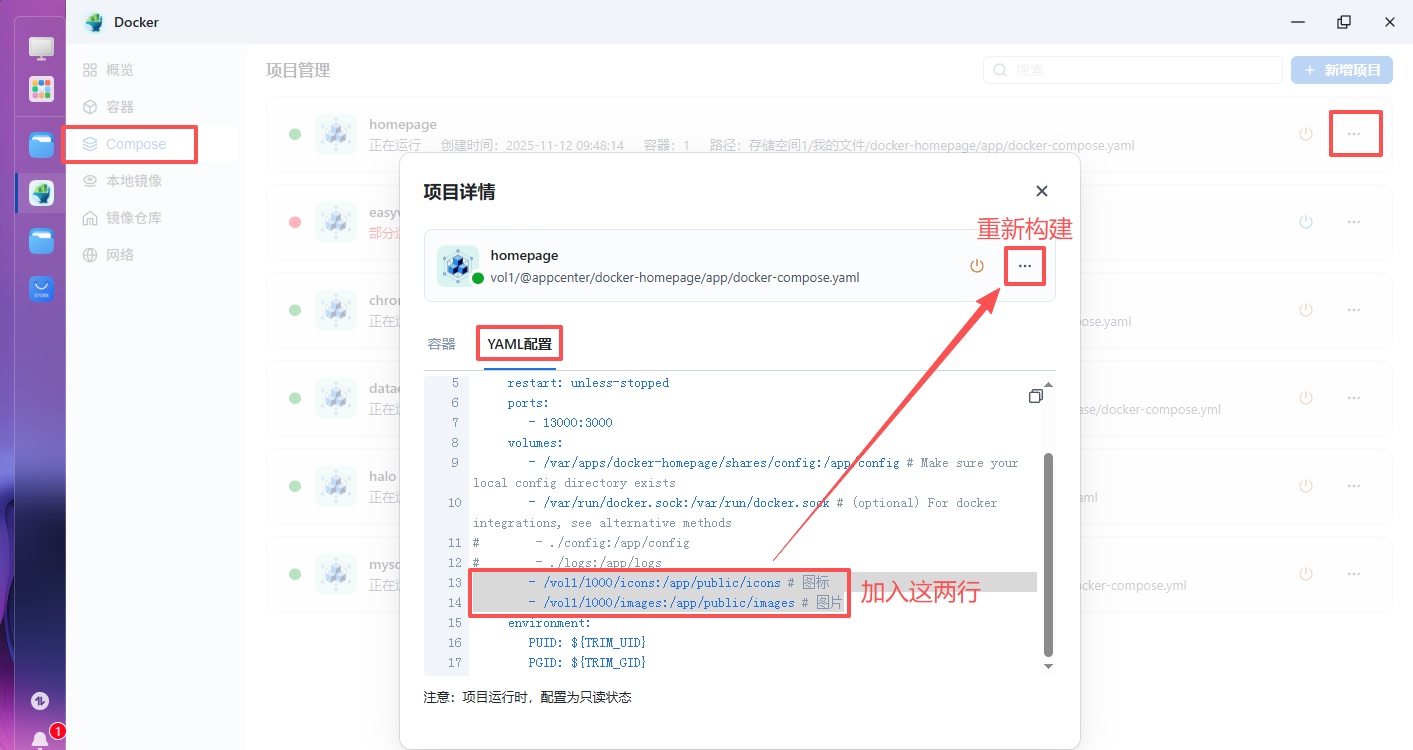The height and width of the screenshot is (750, 1413).
Task: Open the app store icon in dock
Action: (41, 290)
